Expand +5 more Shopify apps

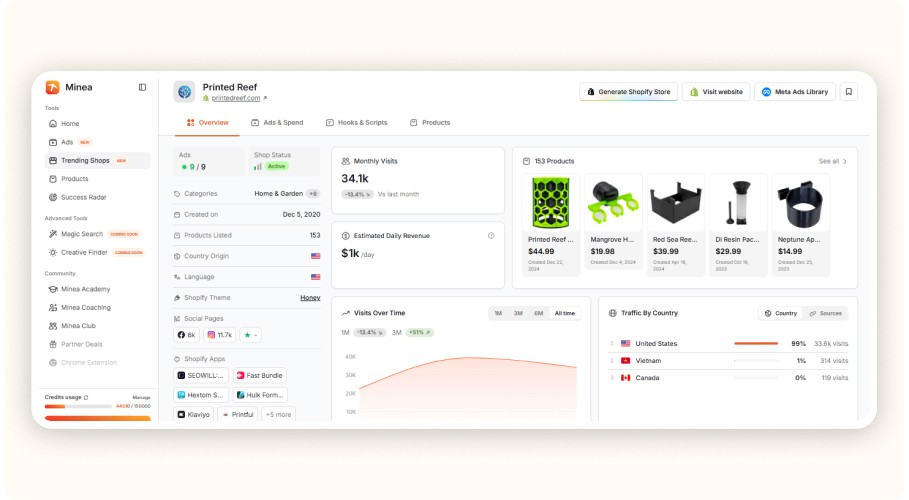pos(279,415)
